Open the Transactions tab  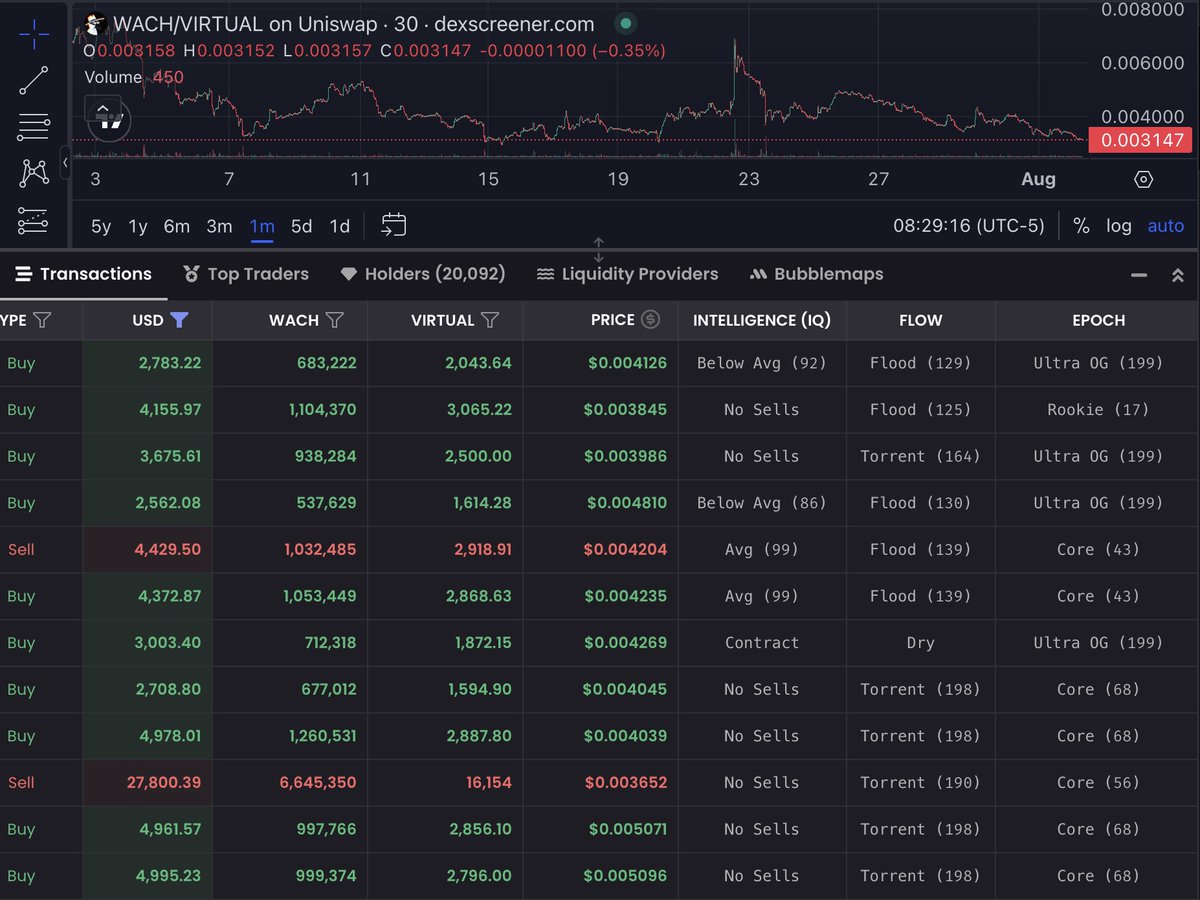[83, 274]
